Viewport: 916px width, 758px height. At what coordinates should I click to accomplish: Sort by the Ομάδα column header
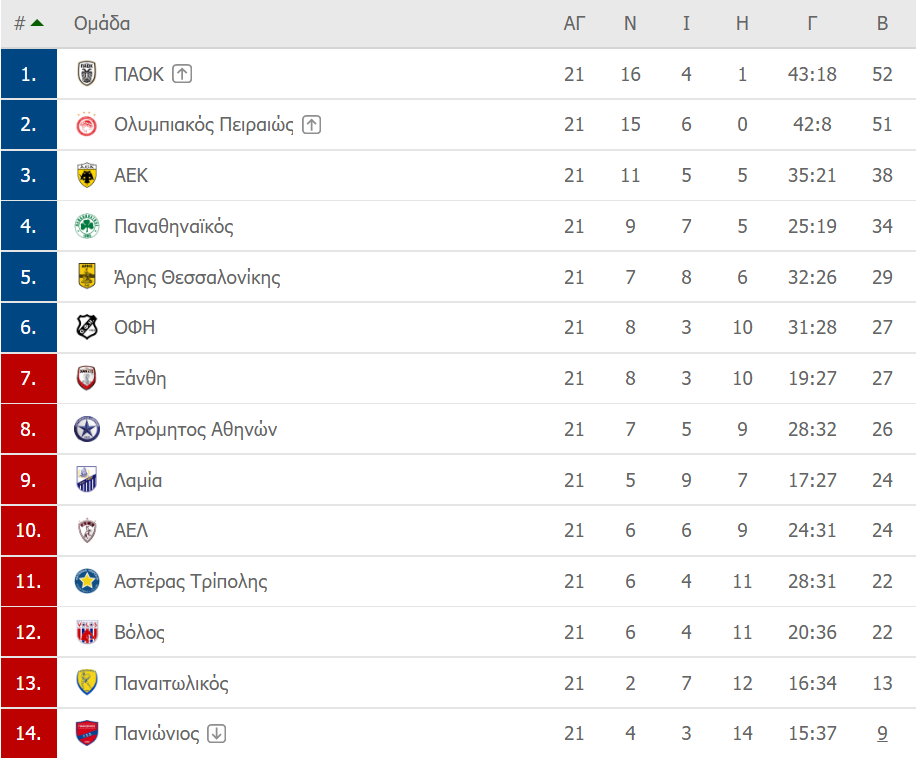click(x=102, y=23)
